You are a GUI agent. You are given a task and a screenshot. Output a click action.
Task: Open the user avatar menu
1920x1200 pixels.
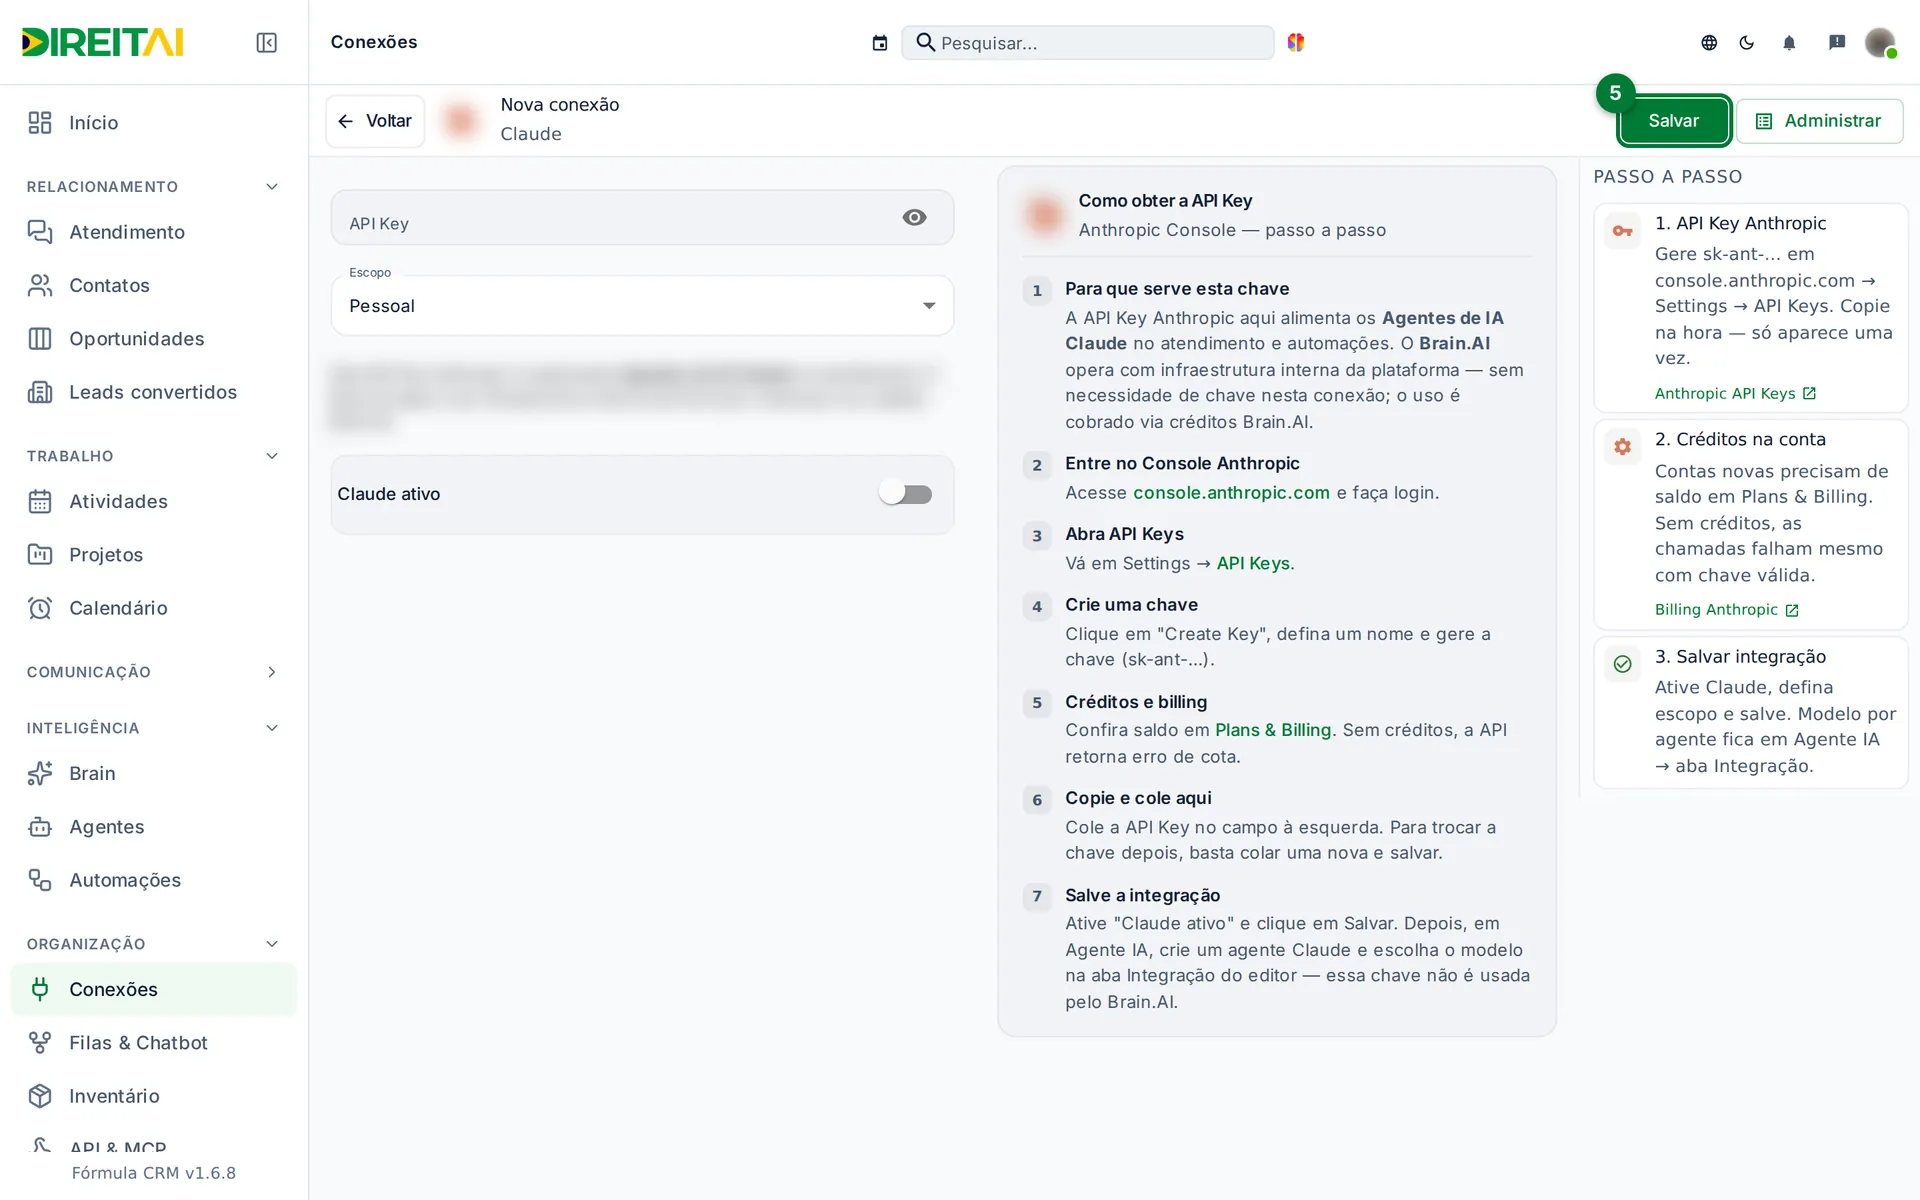pos(1880,42)
